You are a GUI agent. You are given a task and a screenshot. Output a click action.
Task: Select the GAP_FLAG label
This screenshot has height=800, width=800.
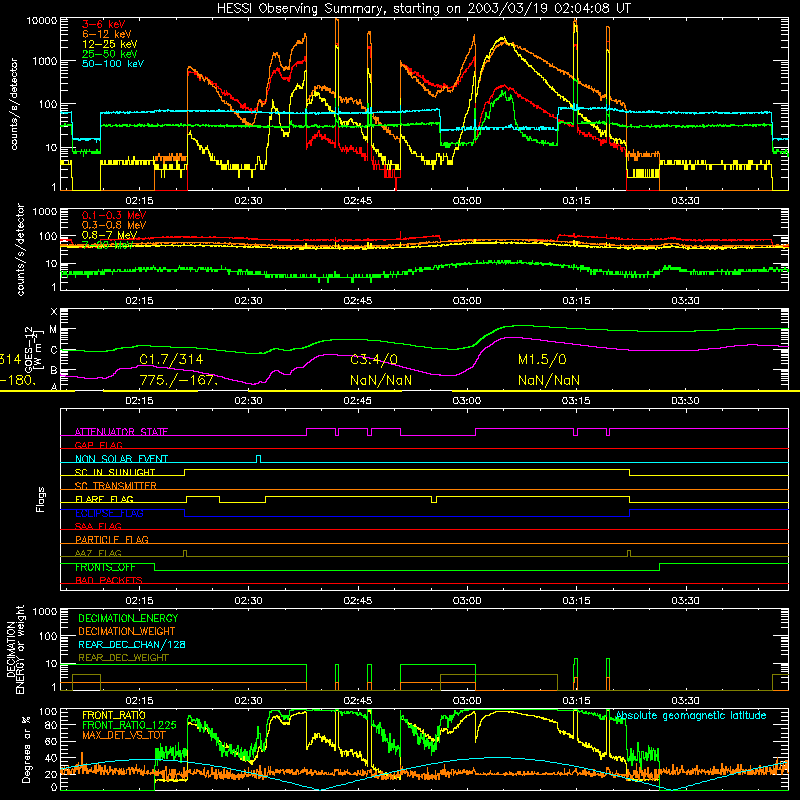tap(98, 445)
